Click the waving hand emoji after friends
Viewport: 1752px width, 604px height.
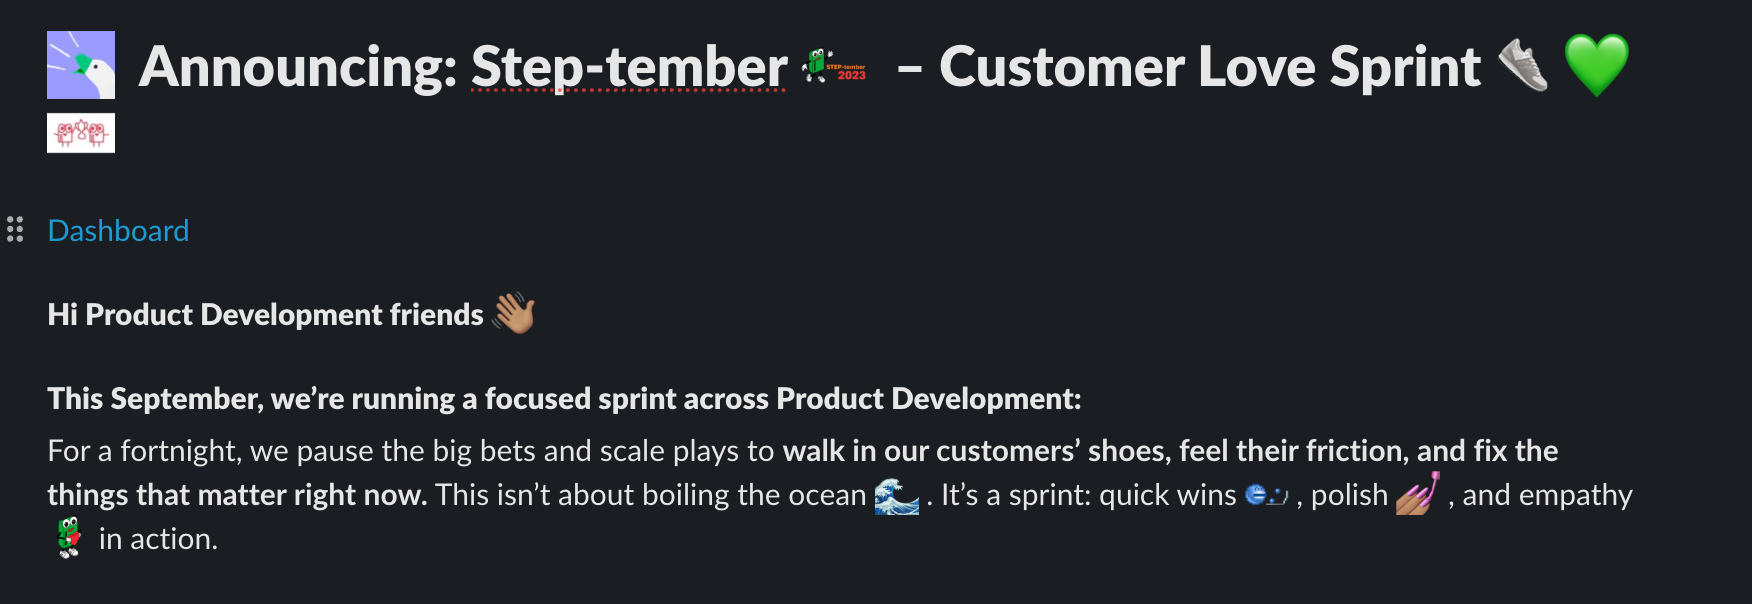click(x=514, y=314)
